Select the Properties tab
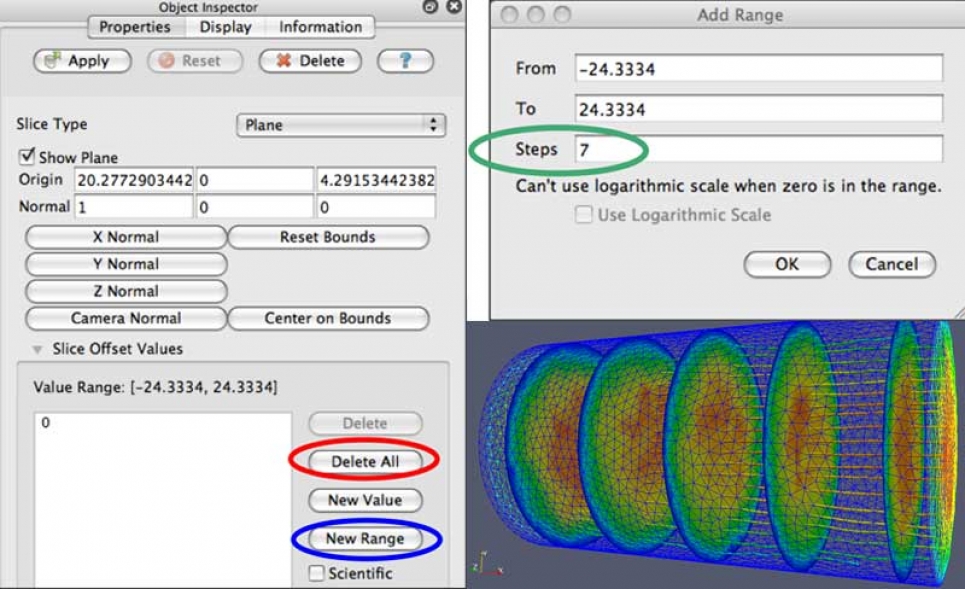The width and height of the screenshot is (965, 589). click(134, 27)
